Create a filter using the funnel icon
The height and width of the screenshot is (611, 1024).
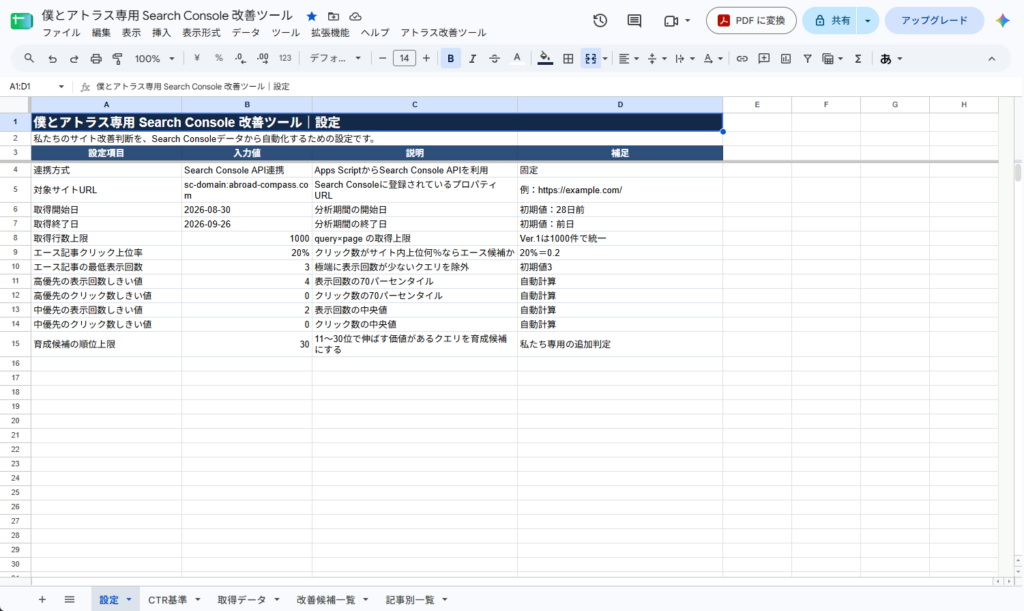[x=808, y=59]
